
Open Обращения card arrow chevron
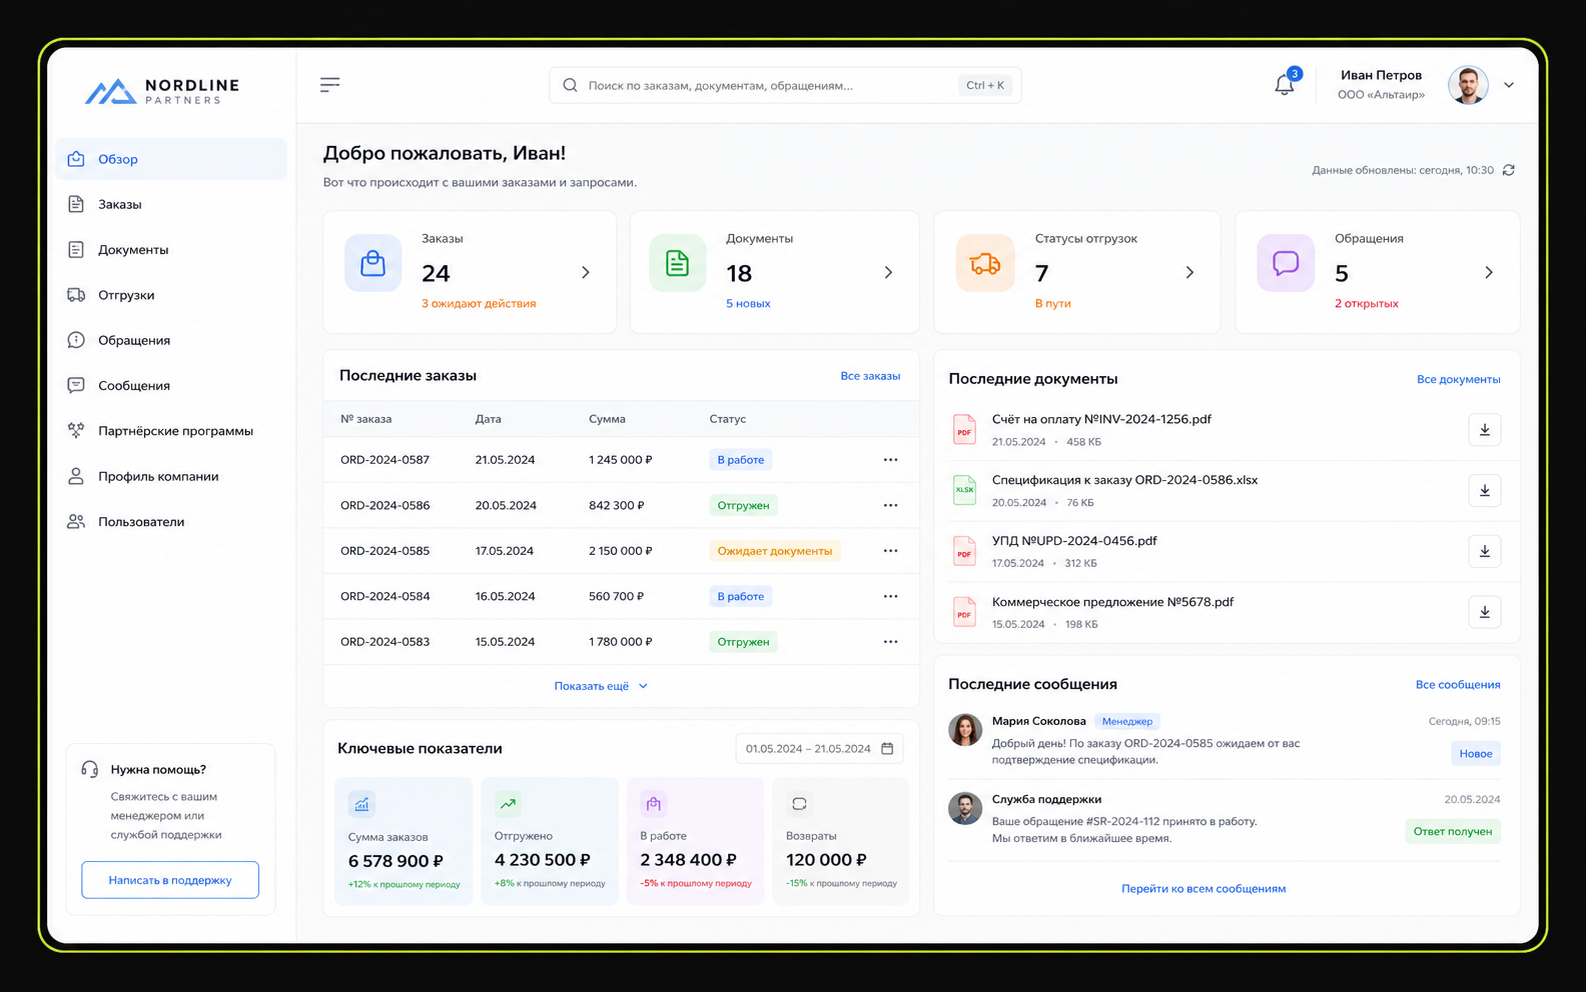pyautogui.click(x=1489, y=272)
